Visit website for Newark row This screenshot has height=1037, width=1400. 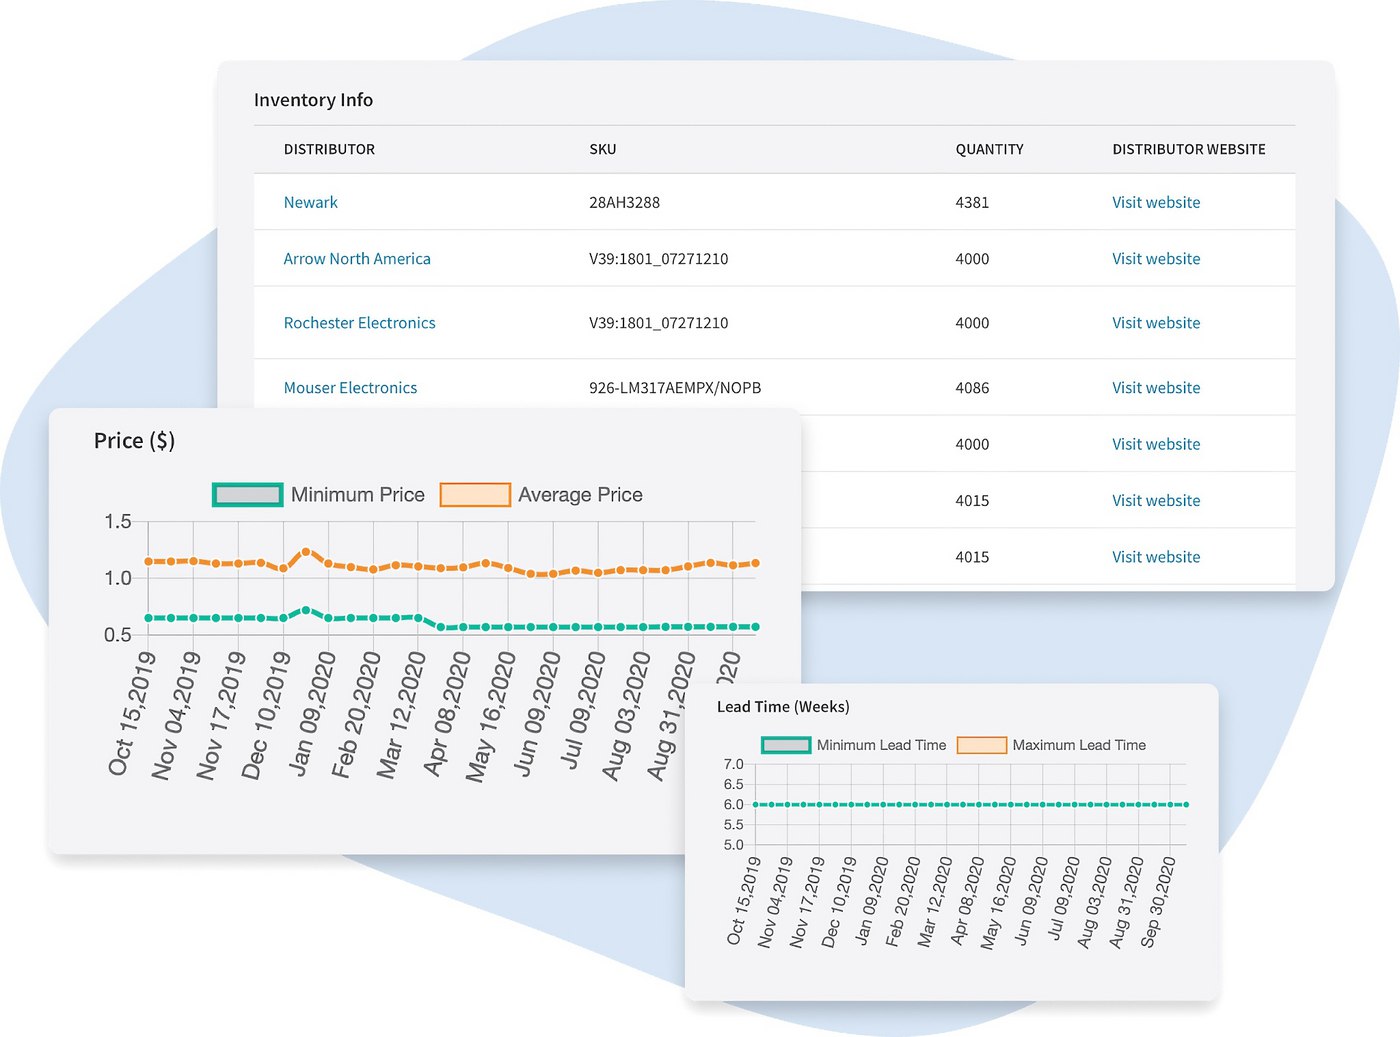point(1155,202)
